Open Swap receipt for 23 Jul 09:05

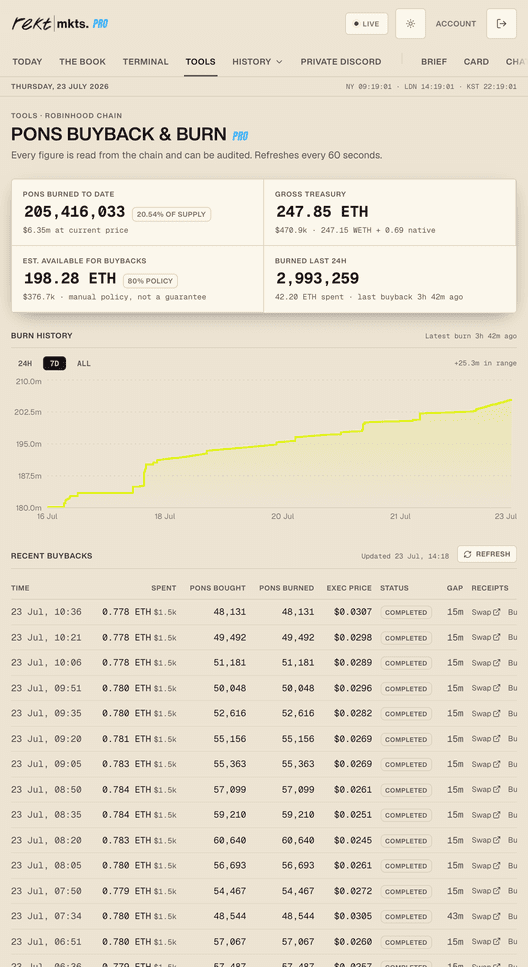(x=486, y=764)
